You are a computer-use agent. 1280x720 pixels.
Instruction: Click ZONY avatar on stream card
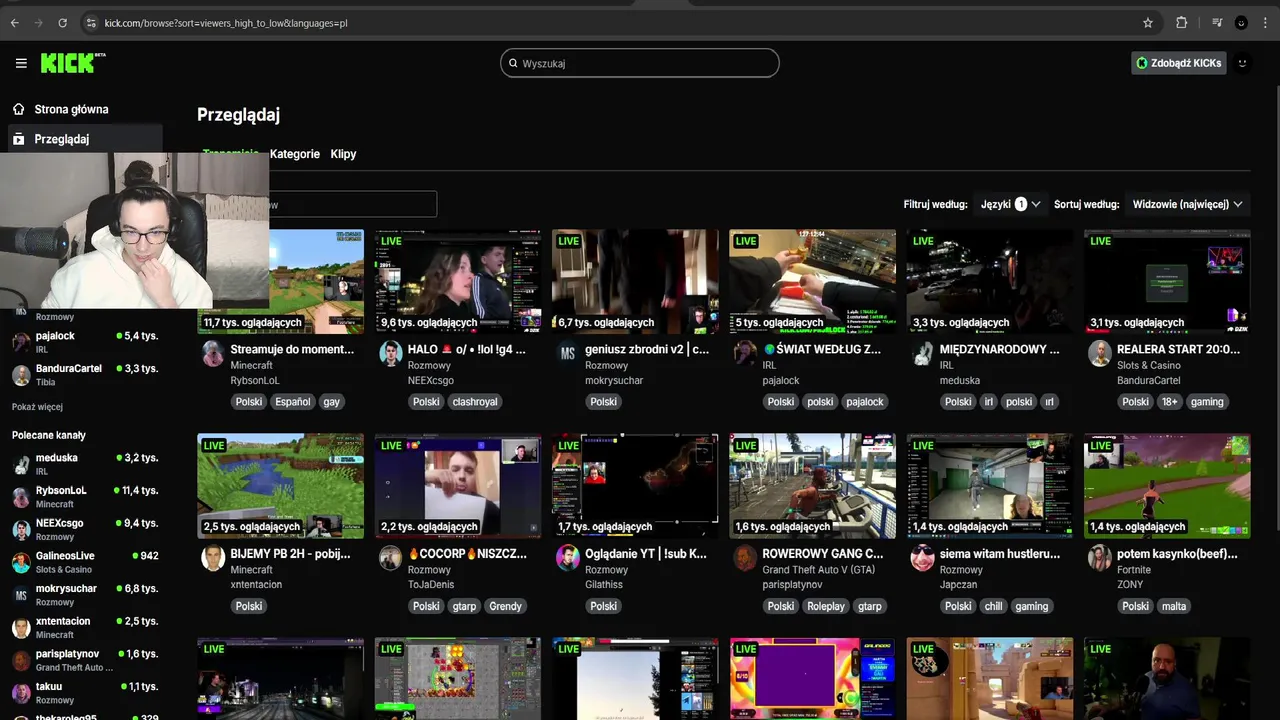click(x=1099, y=558)
